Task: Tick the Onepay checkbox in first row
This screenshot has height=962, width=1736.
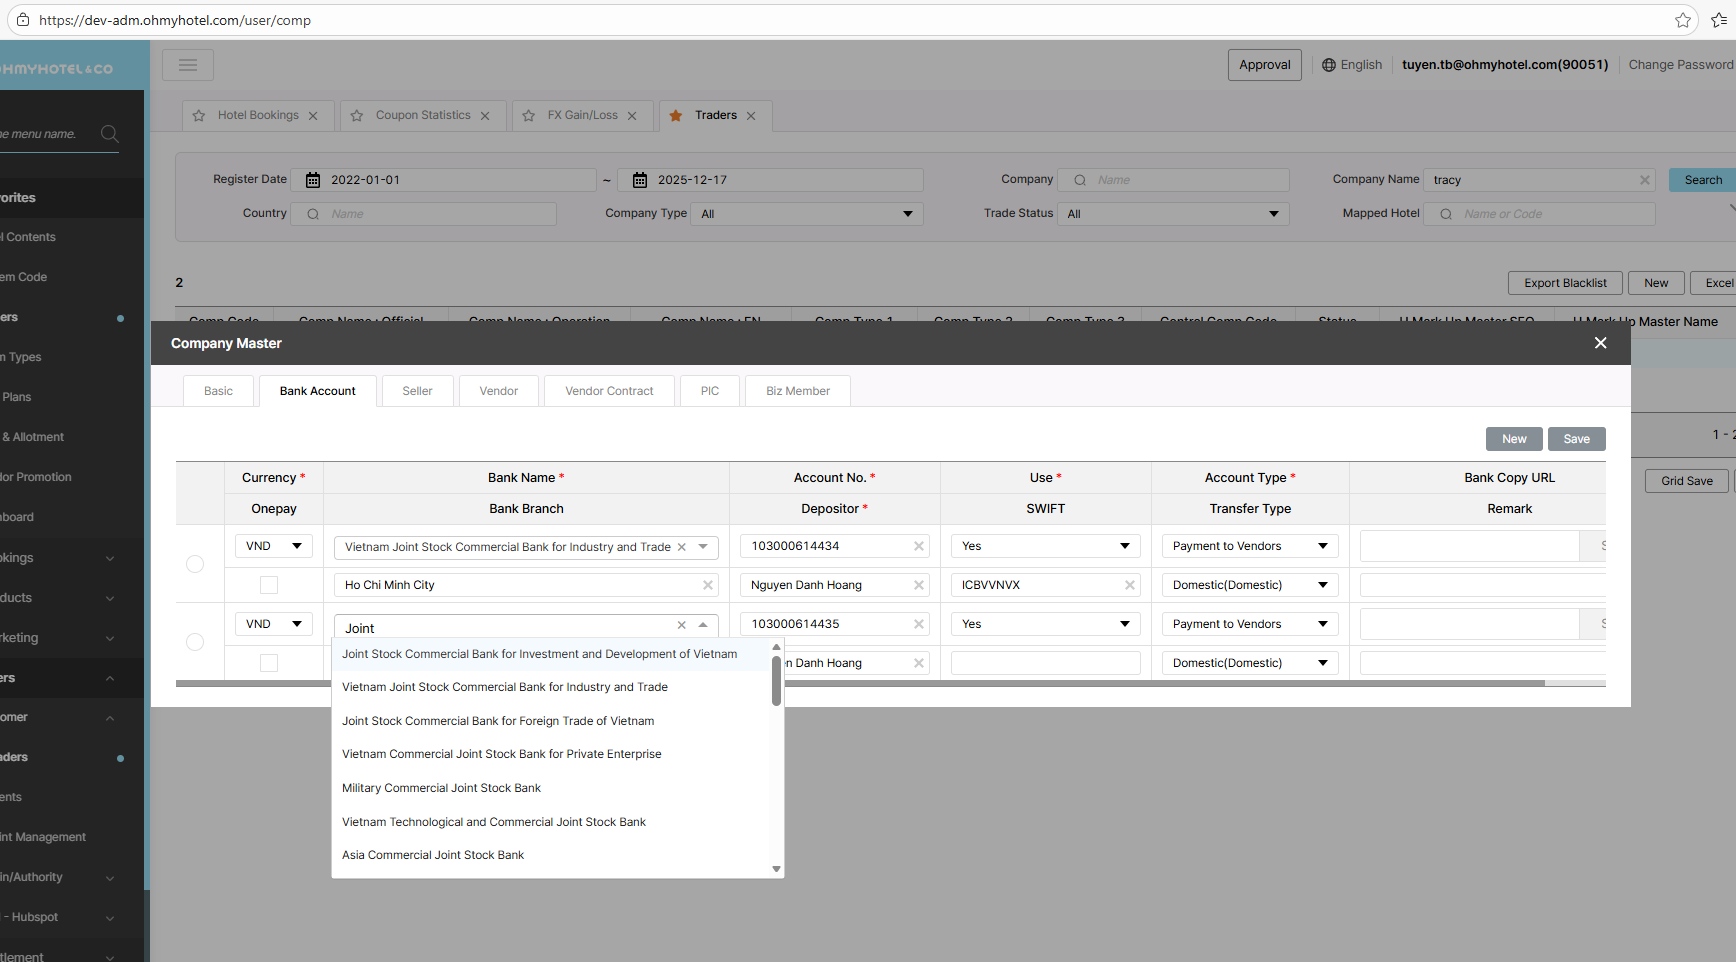Action: [x=269, y=585]
